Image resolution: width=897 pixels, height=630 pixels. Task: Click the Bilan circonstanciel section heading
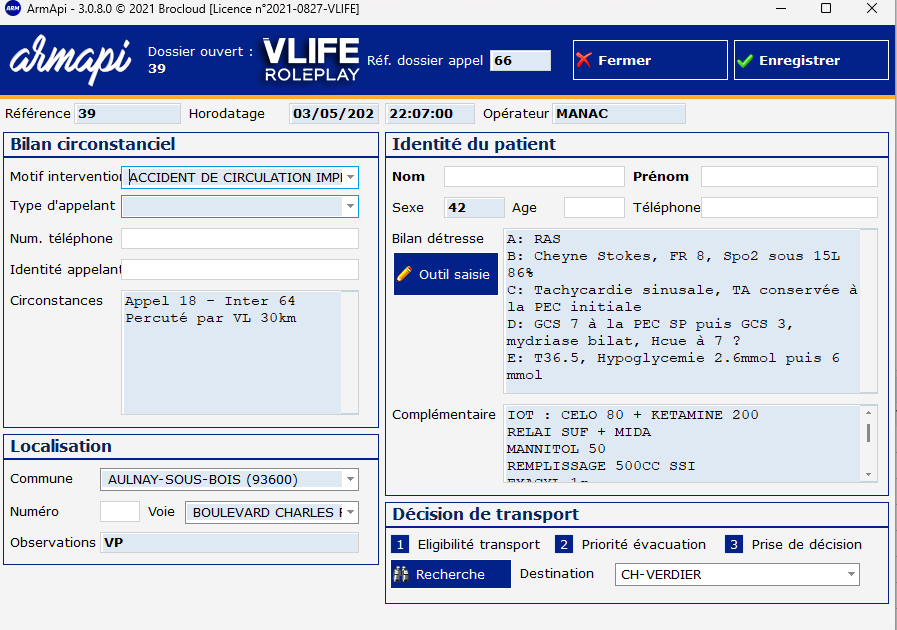pyautogui.click(x=93, y=144)
